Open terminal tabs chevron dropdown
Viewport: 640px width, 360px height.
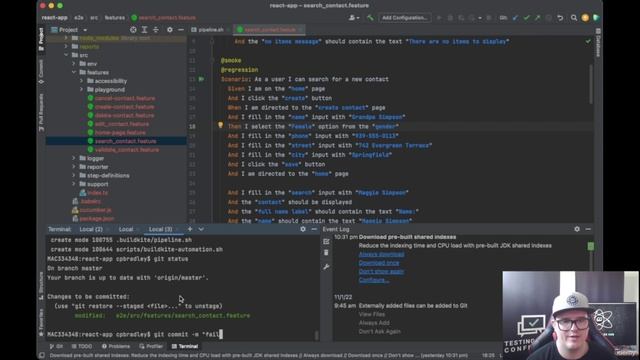[x=201, y=229]
